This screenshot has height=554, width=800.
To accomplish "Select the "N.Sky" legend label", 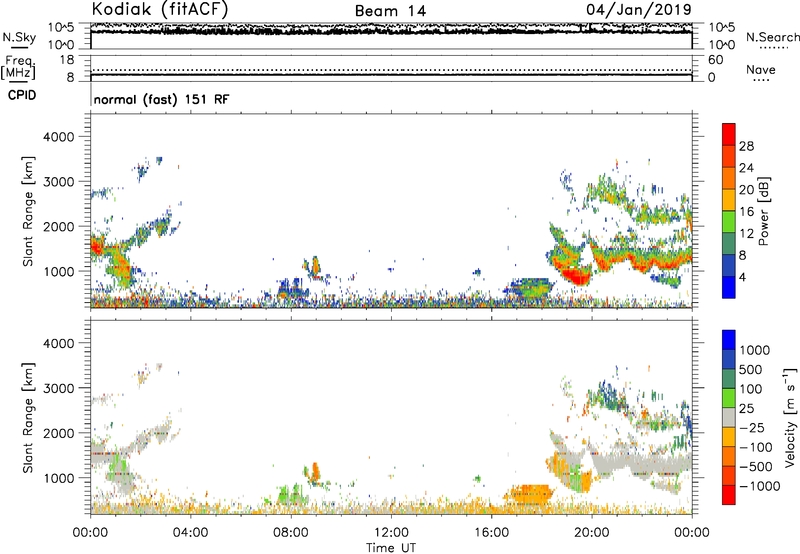I will pos(19,37).
